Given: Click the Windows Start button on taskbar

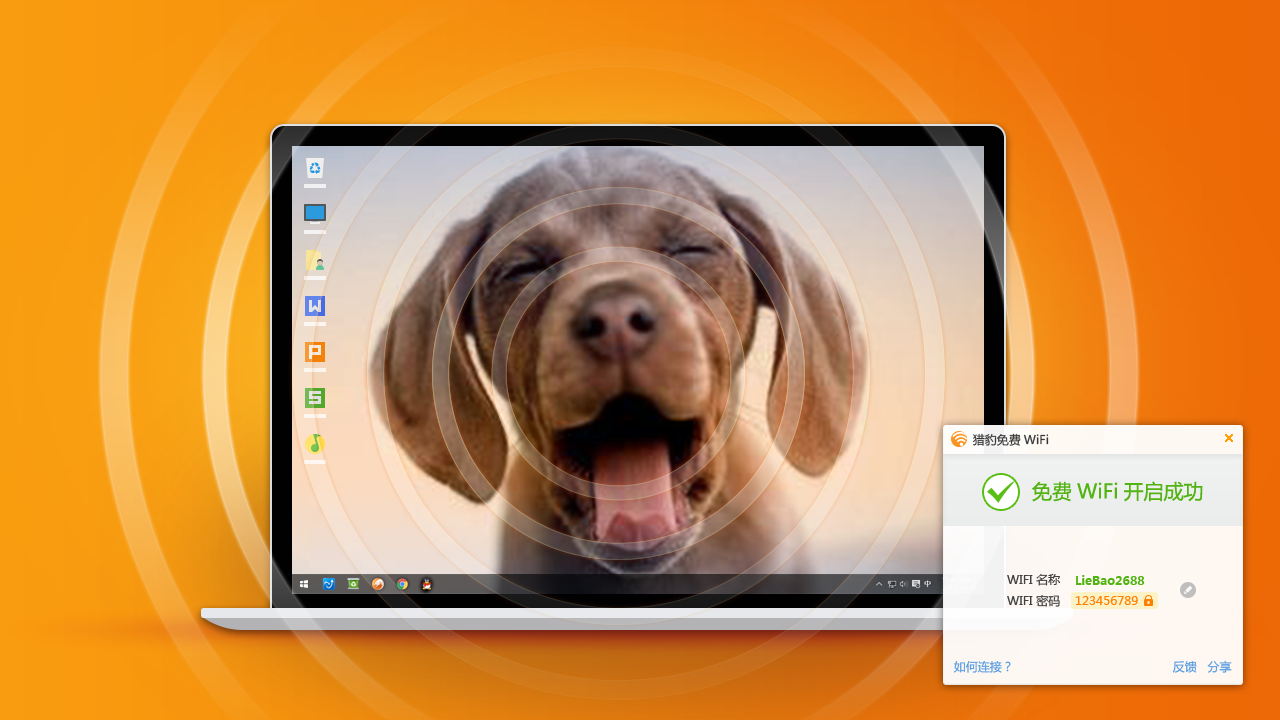Looking at the screenshot, I should [x=304, y=584].
